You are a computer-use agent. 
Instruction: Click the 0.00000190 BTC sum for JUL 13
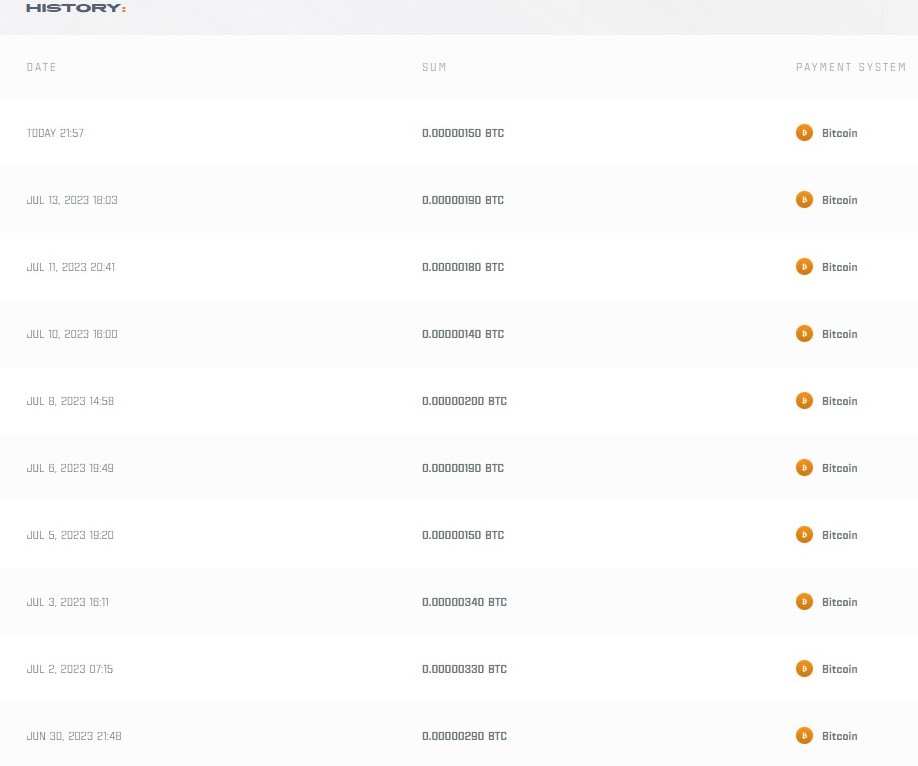pyautogui.click(x=463, y=200)
